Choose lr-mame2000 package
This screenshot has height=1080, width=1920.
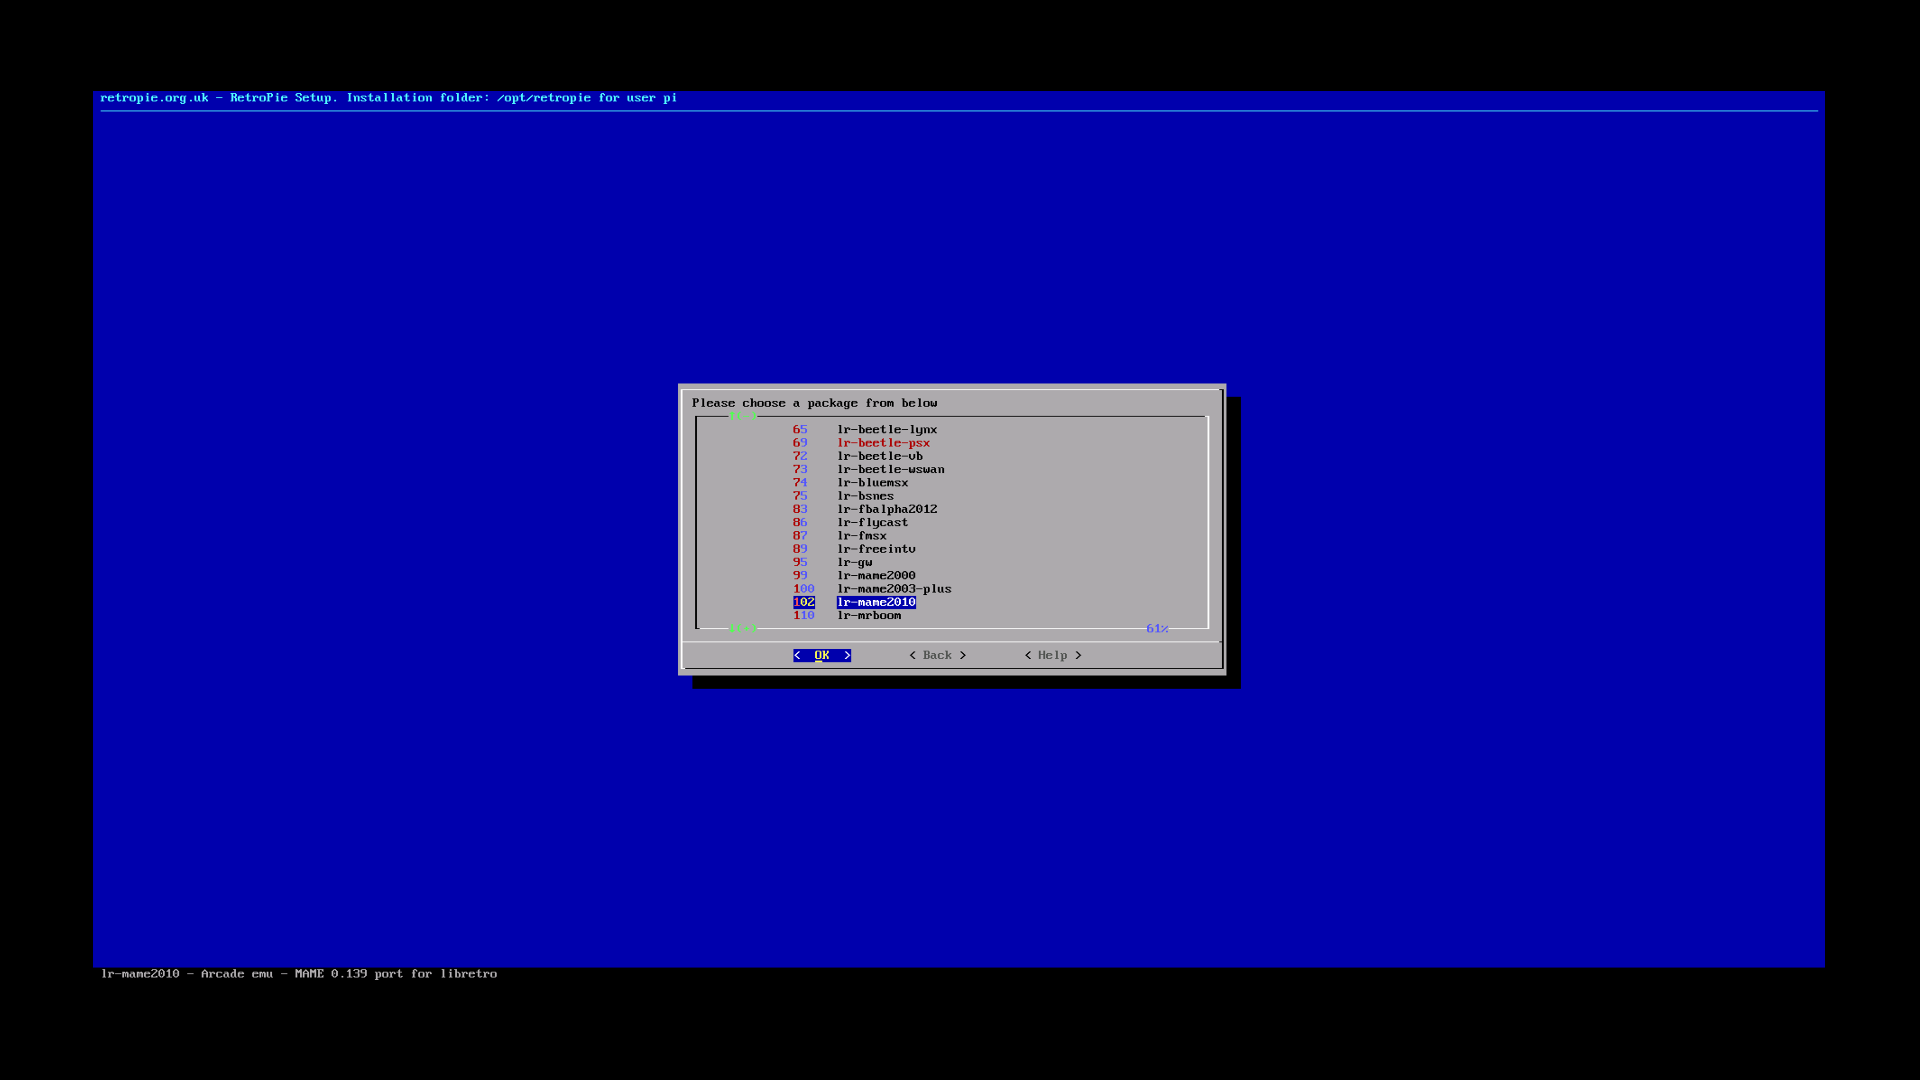[x=876, y=575]
